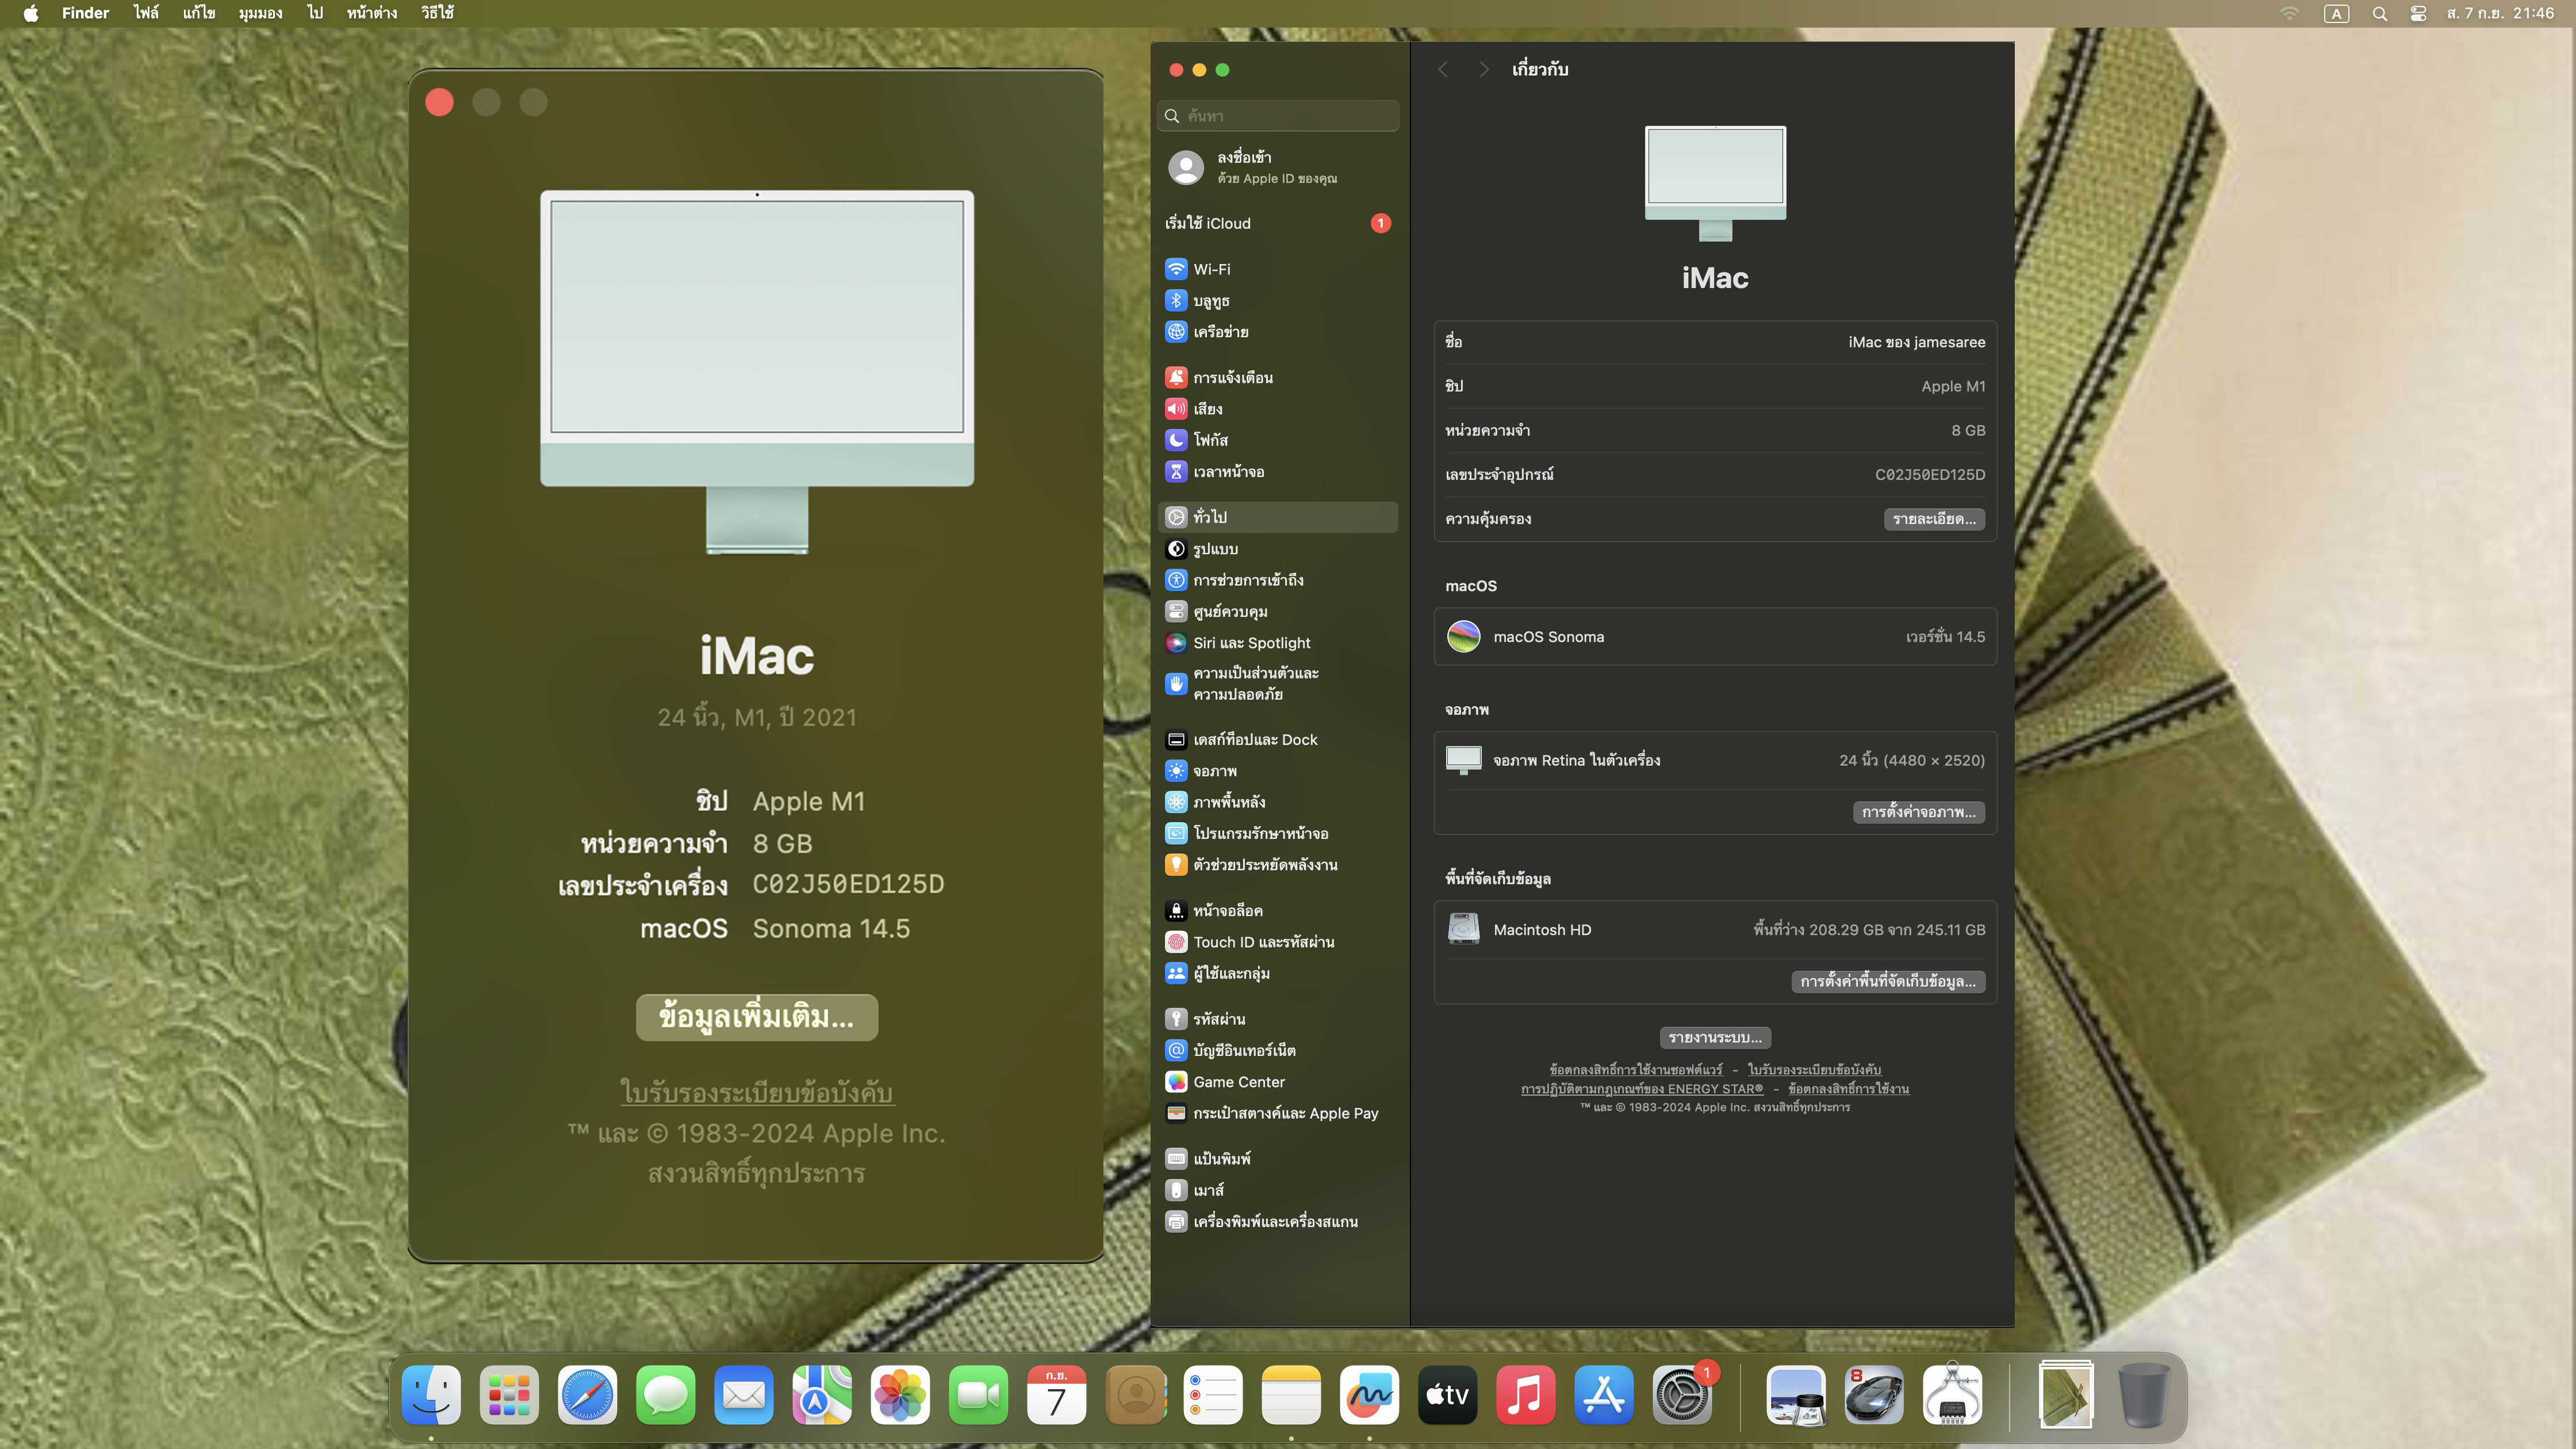This screenshot has width=2576, height=1449.
Task: Open License Agreement (ข้อตกลงสิทธิ์การใช้งาน) link
Action: [1848, 1089]
